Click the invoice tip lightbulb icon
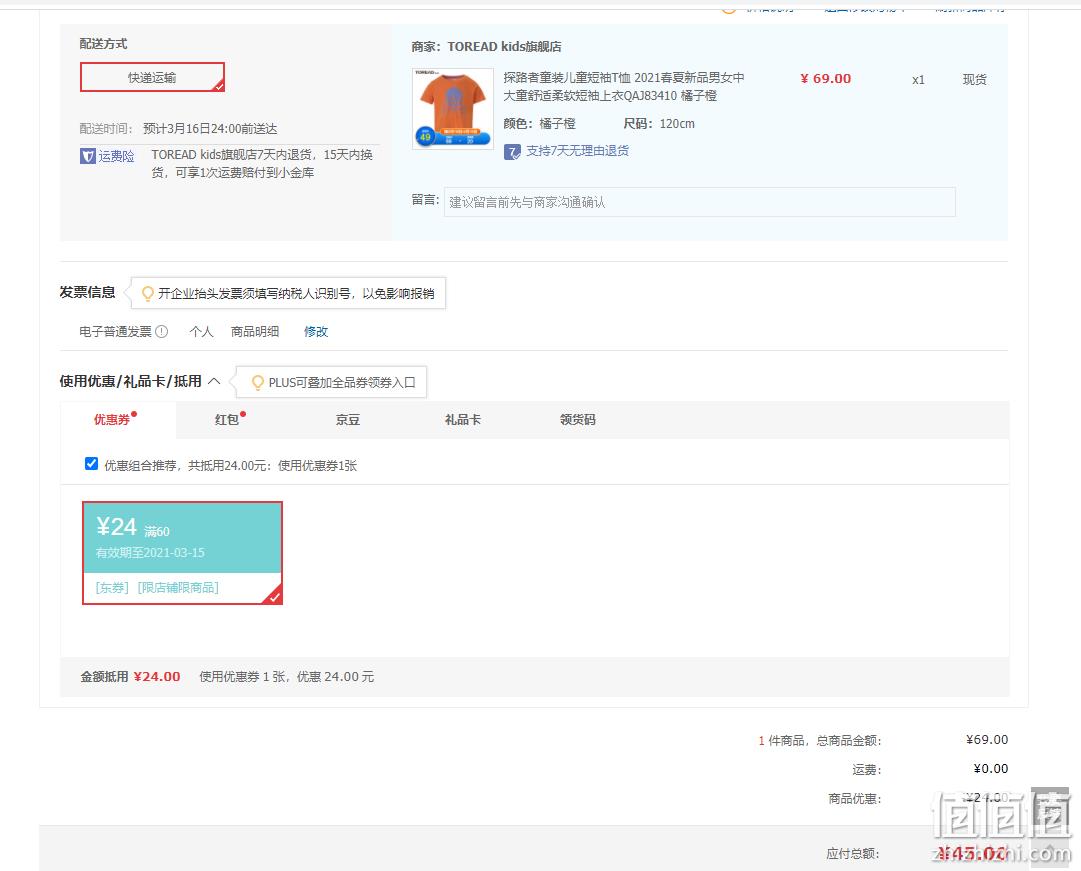 pos(147,294)
